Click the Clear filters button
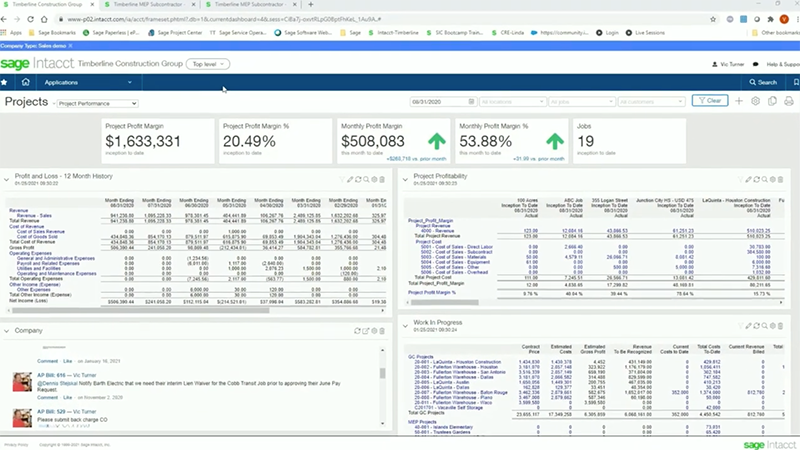This screenshot has height=450, width=800. pos(710,101)
